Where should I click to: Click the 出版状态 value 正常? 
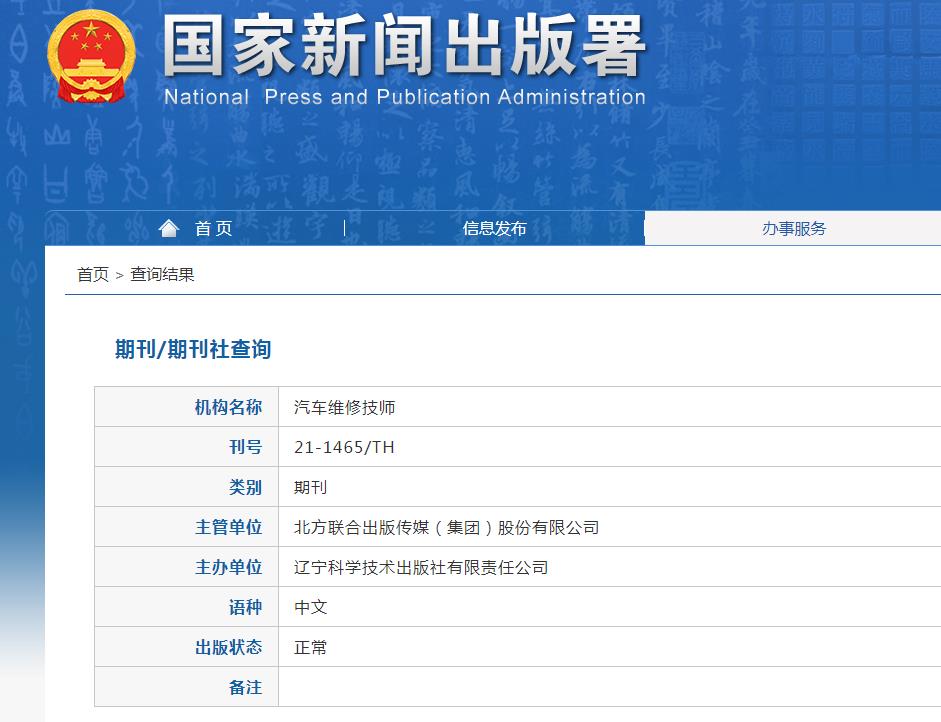pyautogui.click(x=309, y=646)
